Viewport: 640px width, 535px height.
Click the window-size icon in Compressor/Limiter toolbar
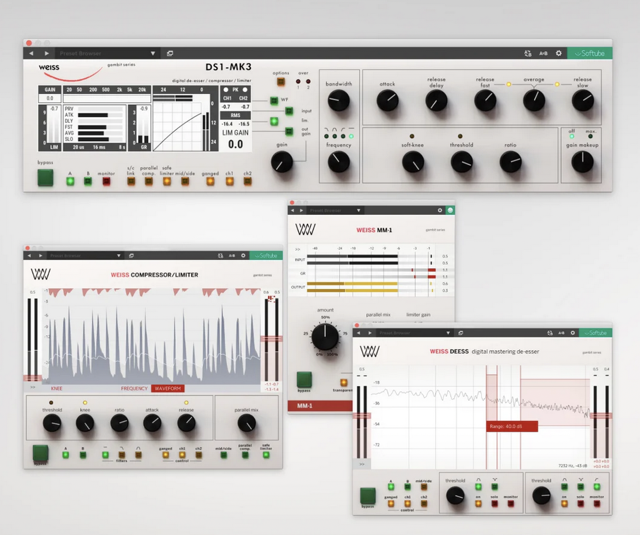[131, 255]
